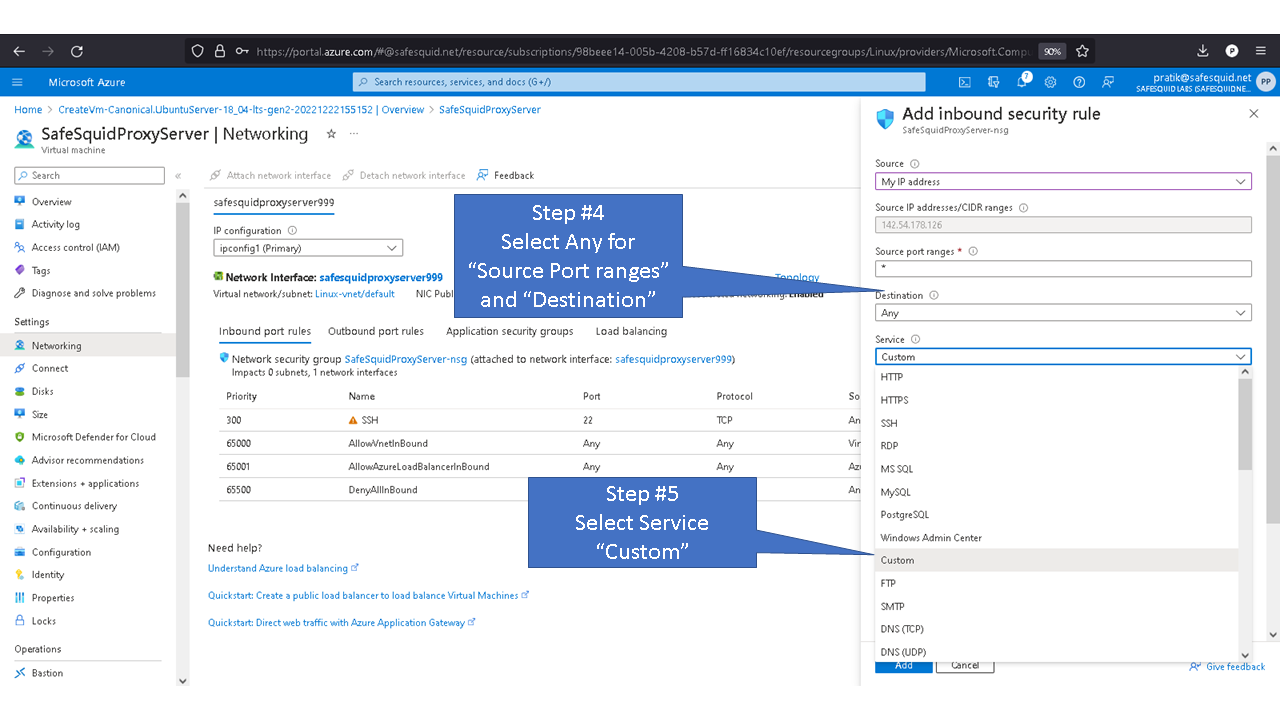
Task: Open Give feedback link in rule panel
Action: tap(1227, 667)
